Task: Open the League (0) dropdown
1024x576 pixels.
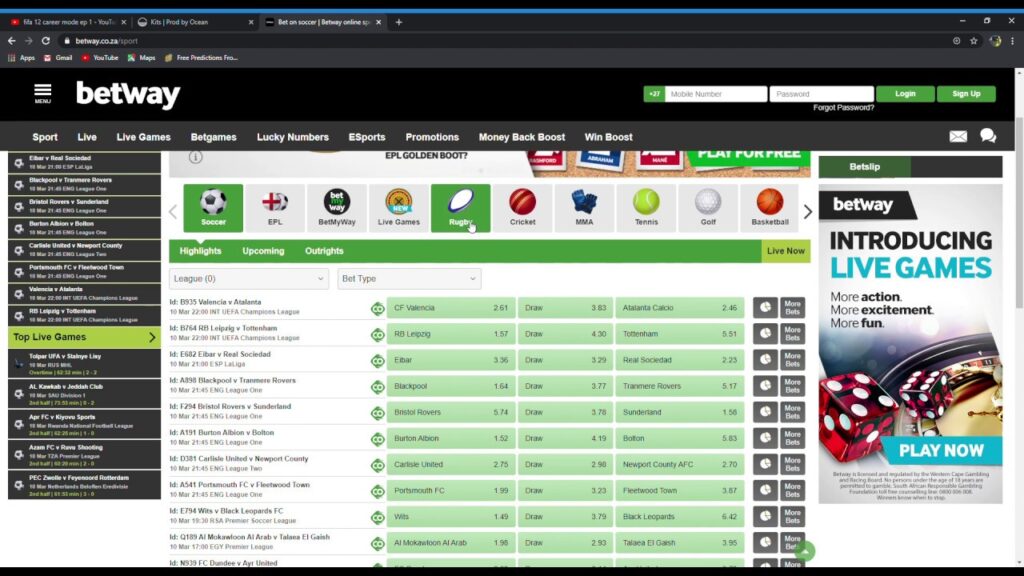Action: click(249, 279)
